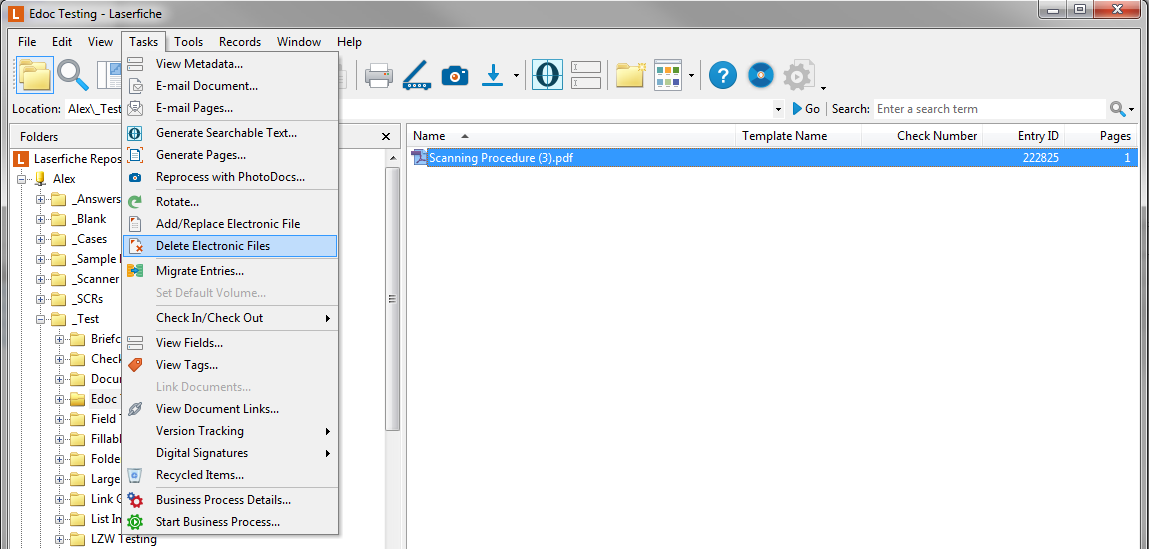Open the File menu
The width and height of the screenshot is (1149, 549).
pos(27,42)
